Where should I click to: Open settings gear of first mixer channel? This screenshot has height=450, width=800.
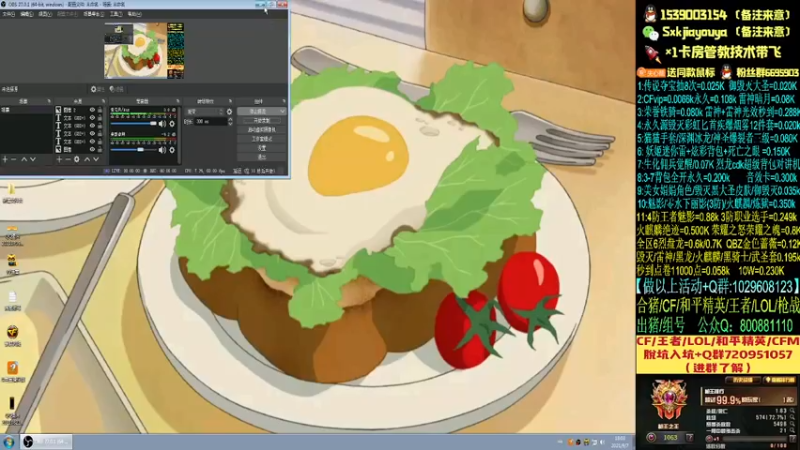point(172,123)
